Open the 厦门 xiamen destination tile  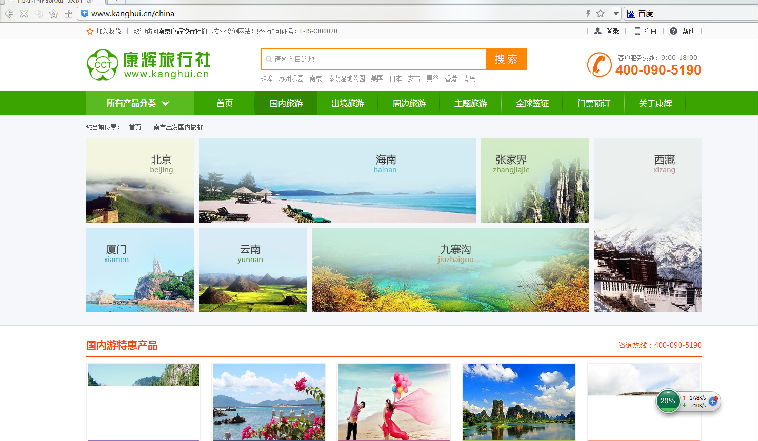(x=140, y=270)
